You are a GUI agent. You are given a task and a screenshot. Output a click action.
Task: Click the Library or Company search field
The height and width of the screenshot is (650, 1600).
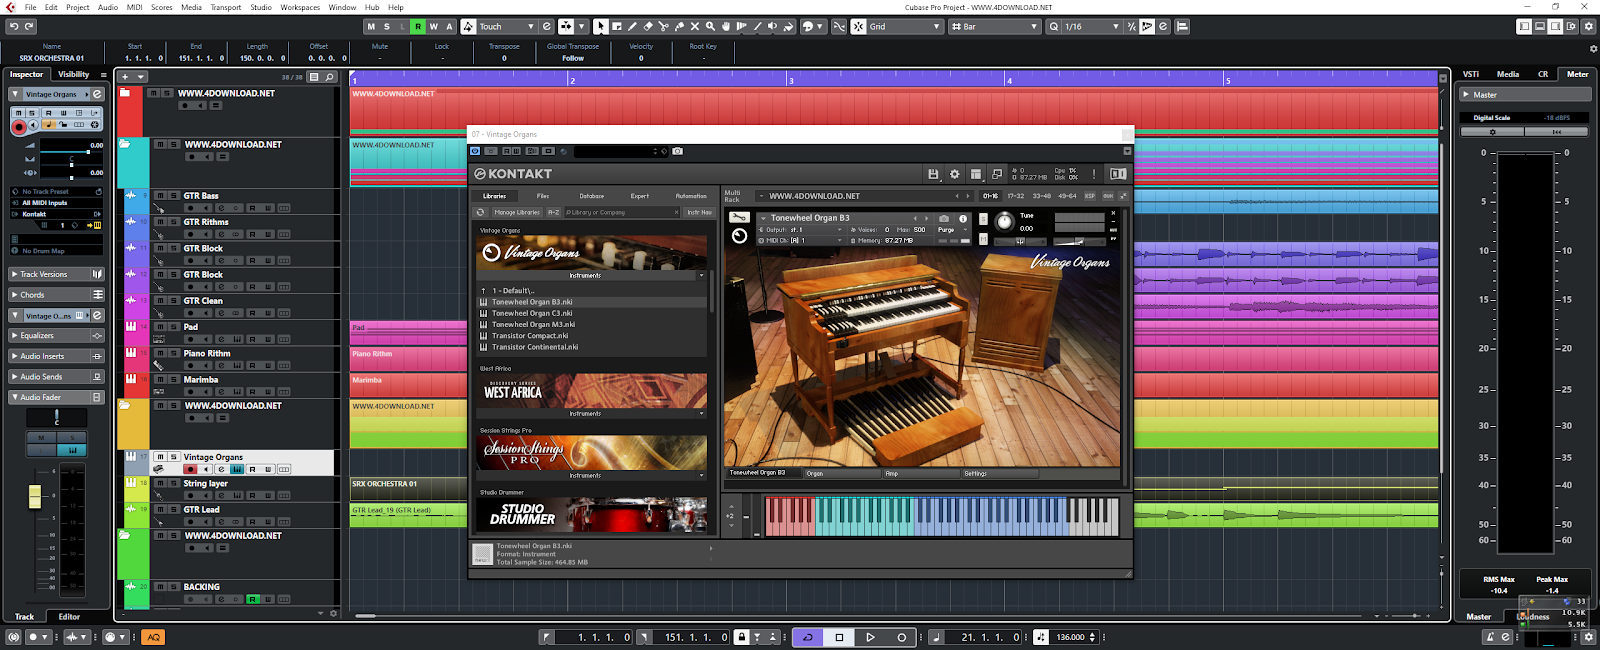coord(621,212)
